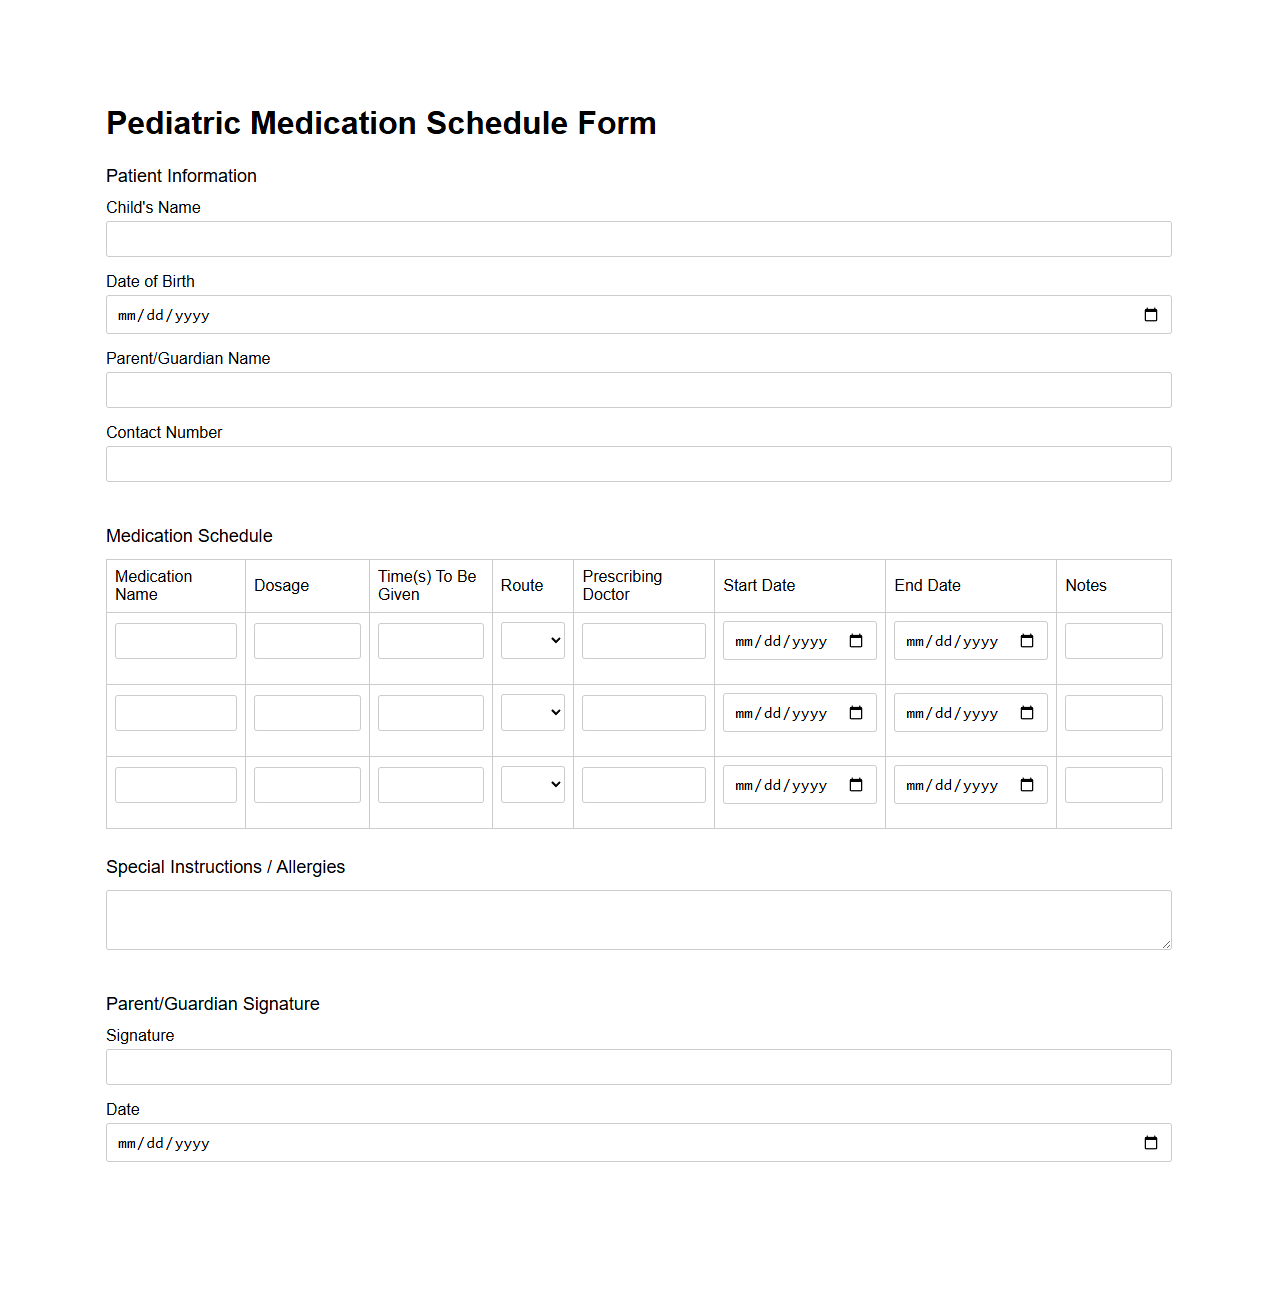Screen dimensions: 1278x1300
Task: Click the Child's Name input field
Action: [638, 239]
